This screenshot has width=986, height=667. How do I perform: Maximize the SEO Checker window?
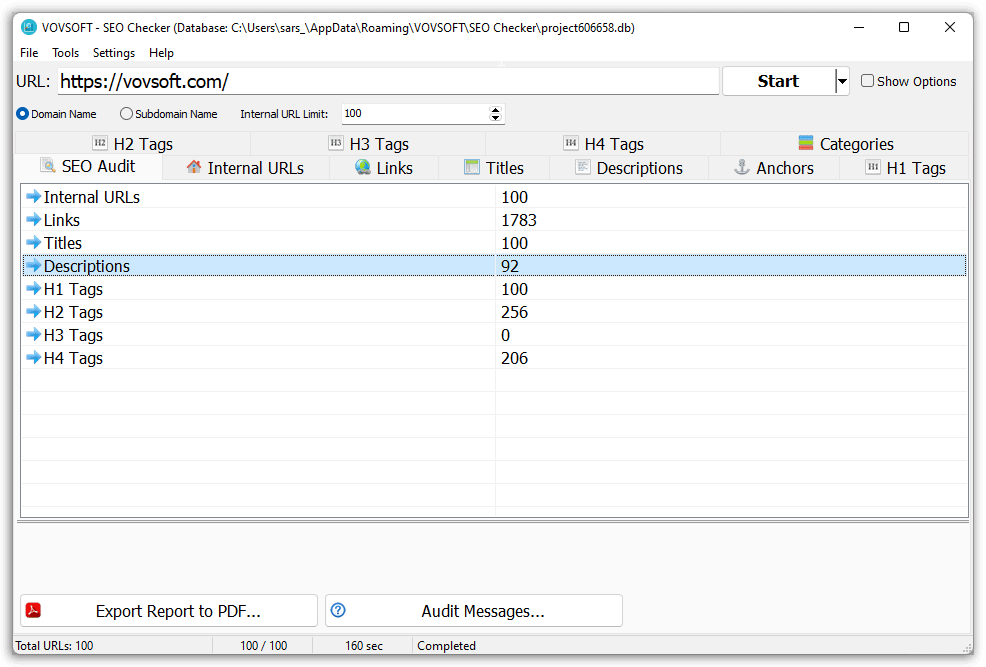tap(904, 27)
